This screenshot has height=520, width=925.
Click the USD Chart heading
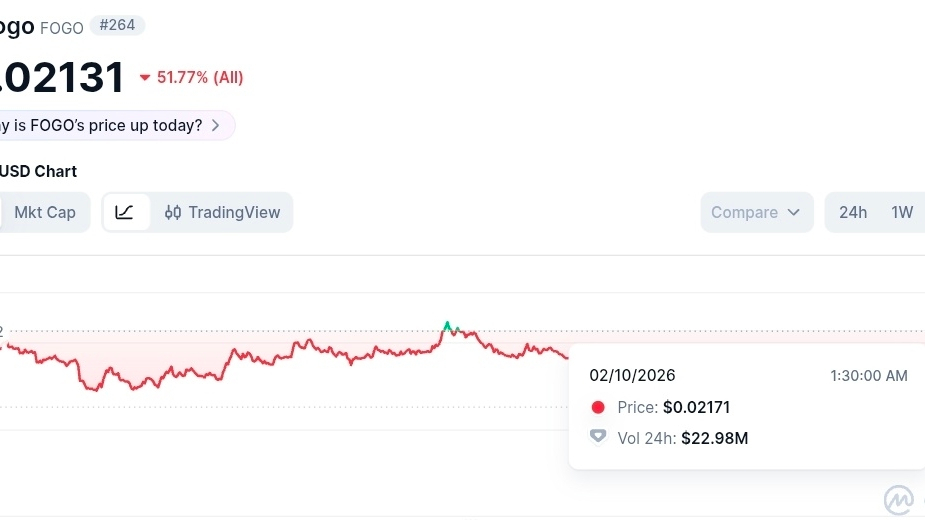38,171
